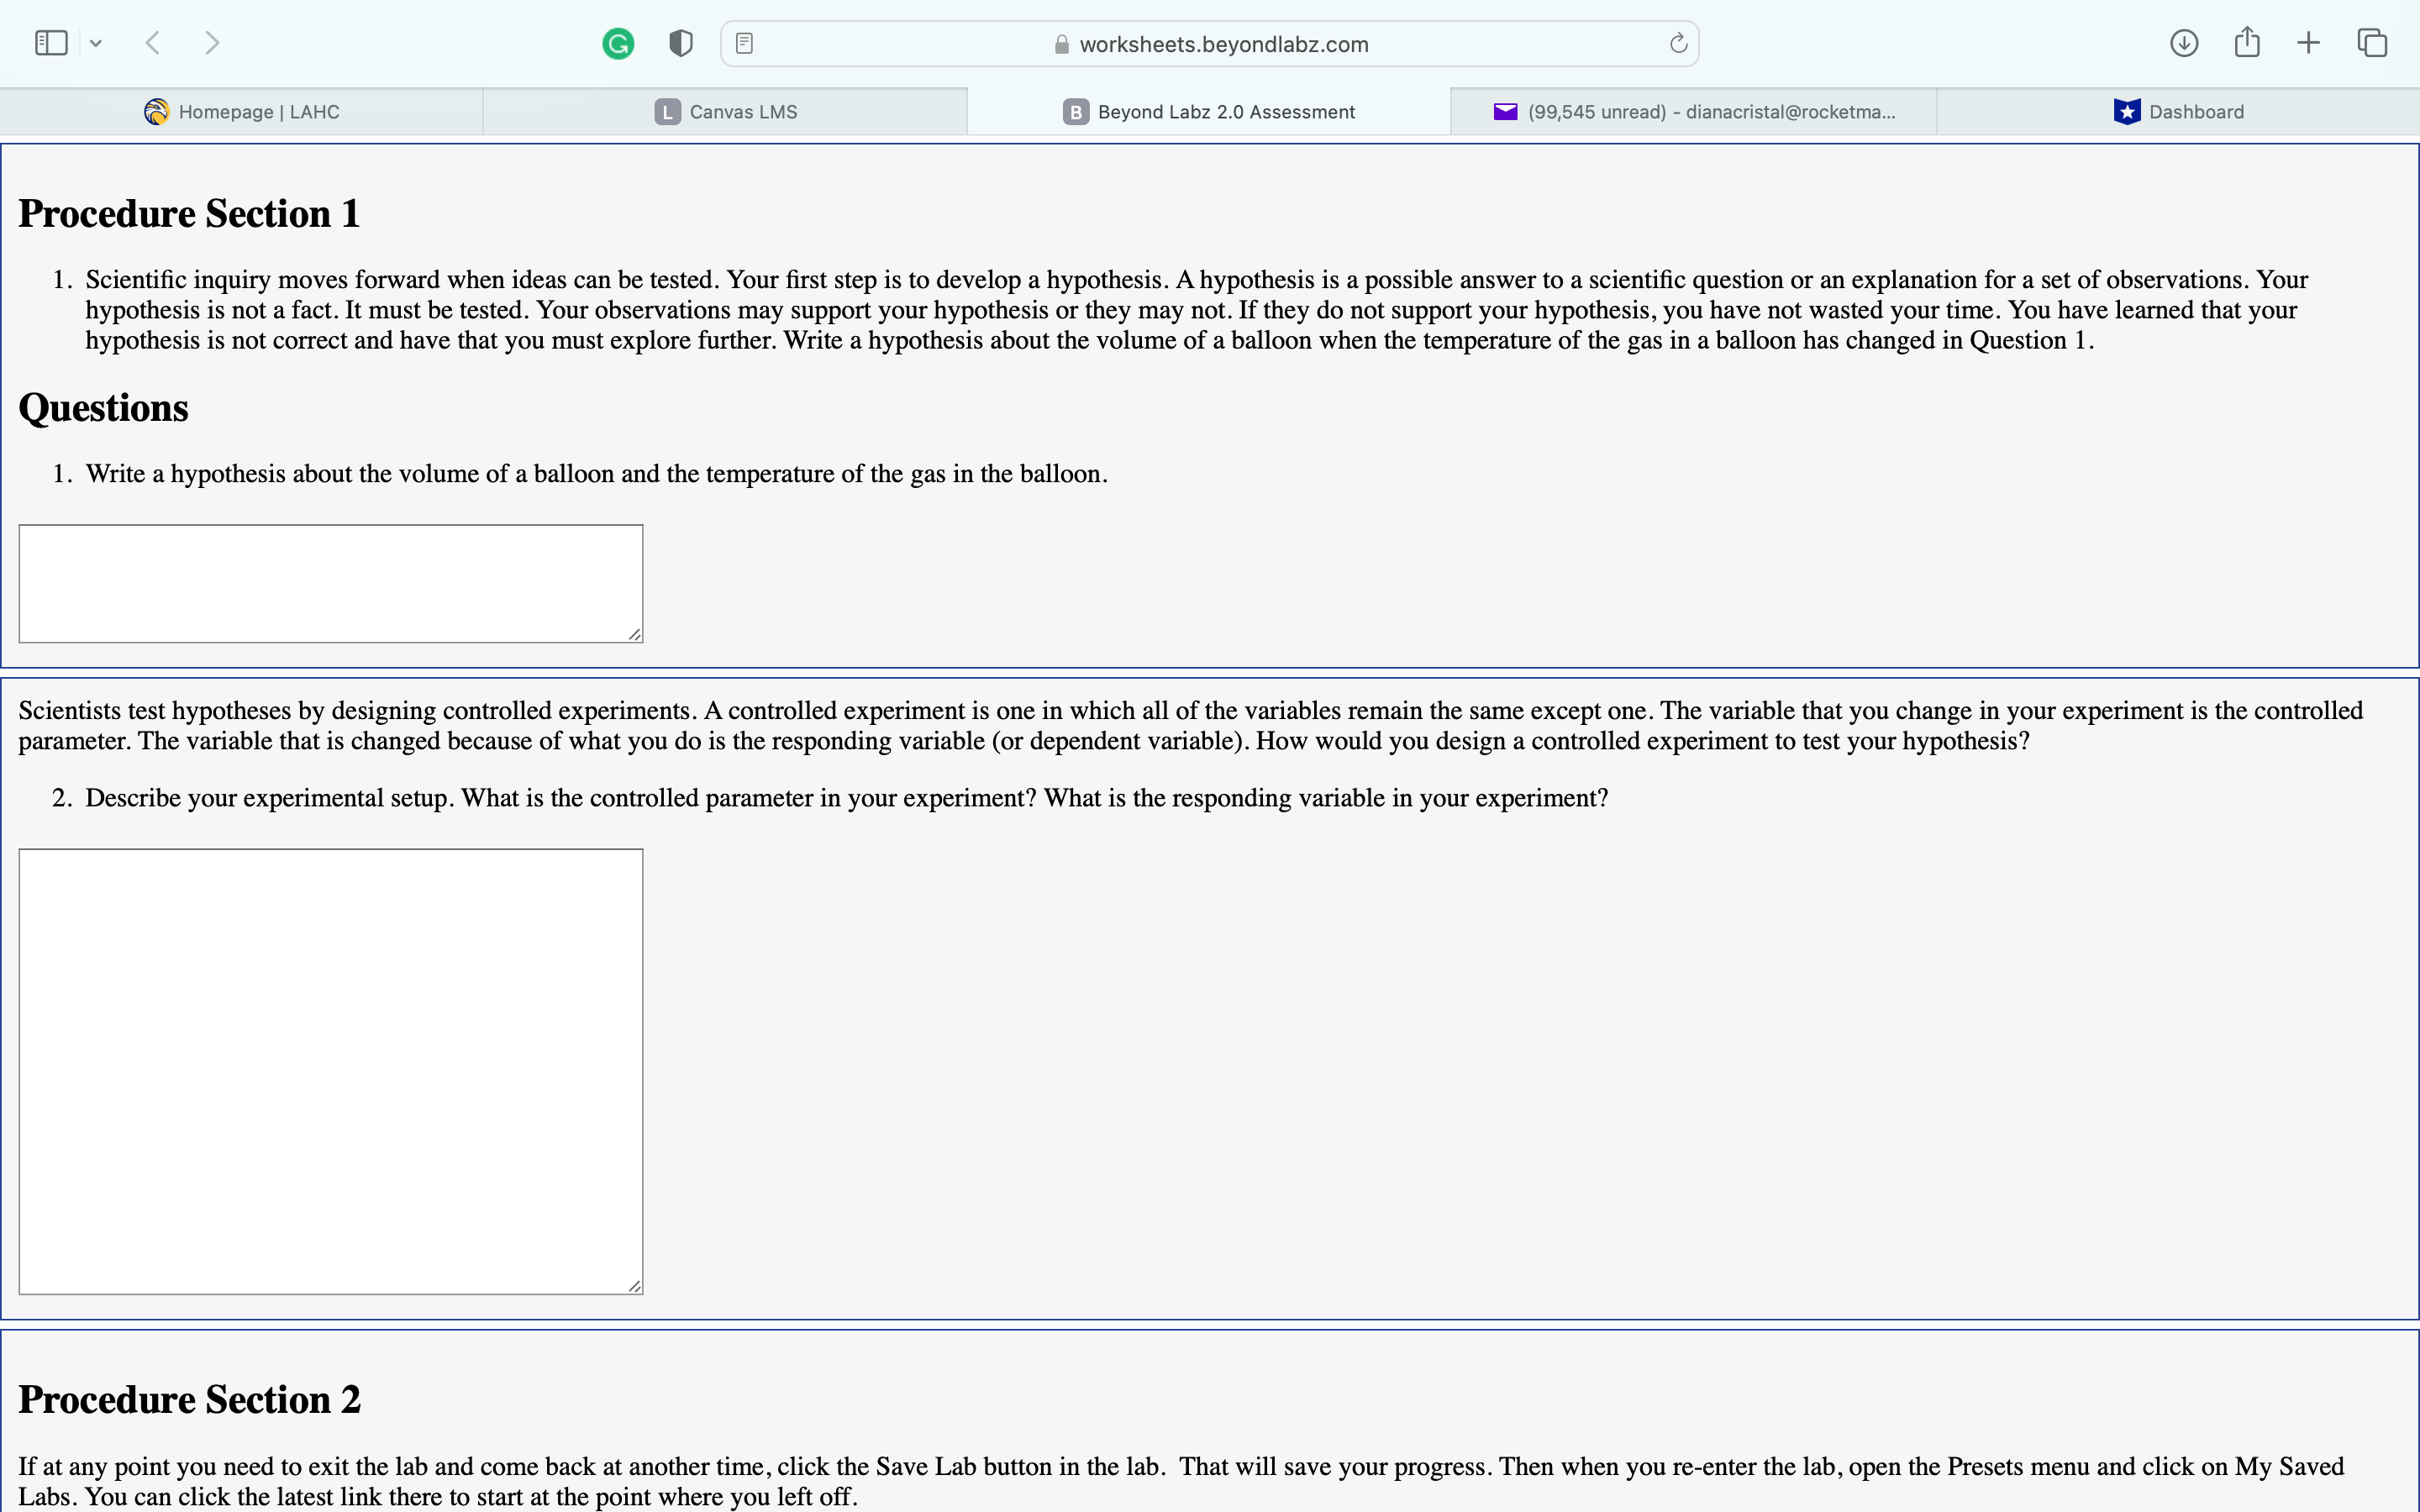
Task: Click the Tab Overview icon
Action: 2371,42
